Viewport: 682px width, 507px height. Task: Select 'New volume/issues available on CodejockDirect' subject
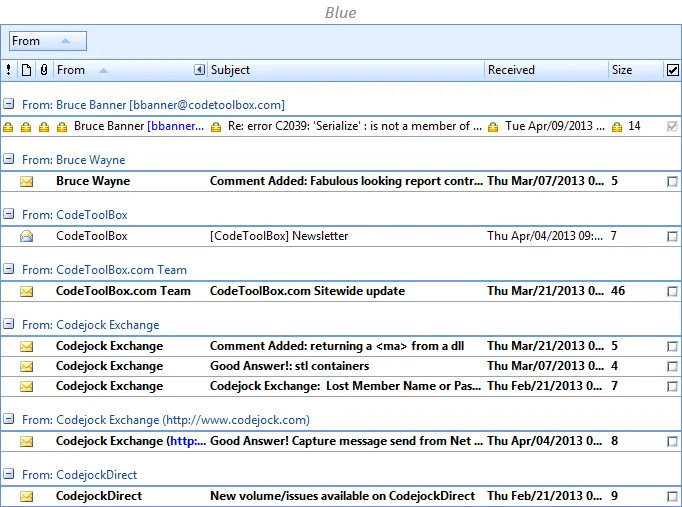pyautogui.click(x=342, y=496)
